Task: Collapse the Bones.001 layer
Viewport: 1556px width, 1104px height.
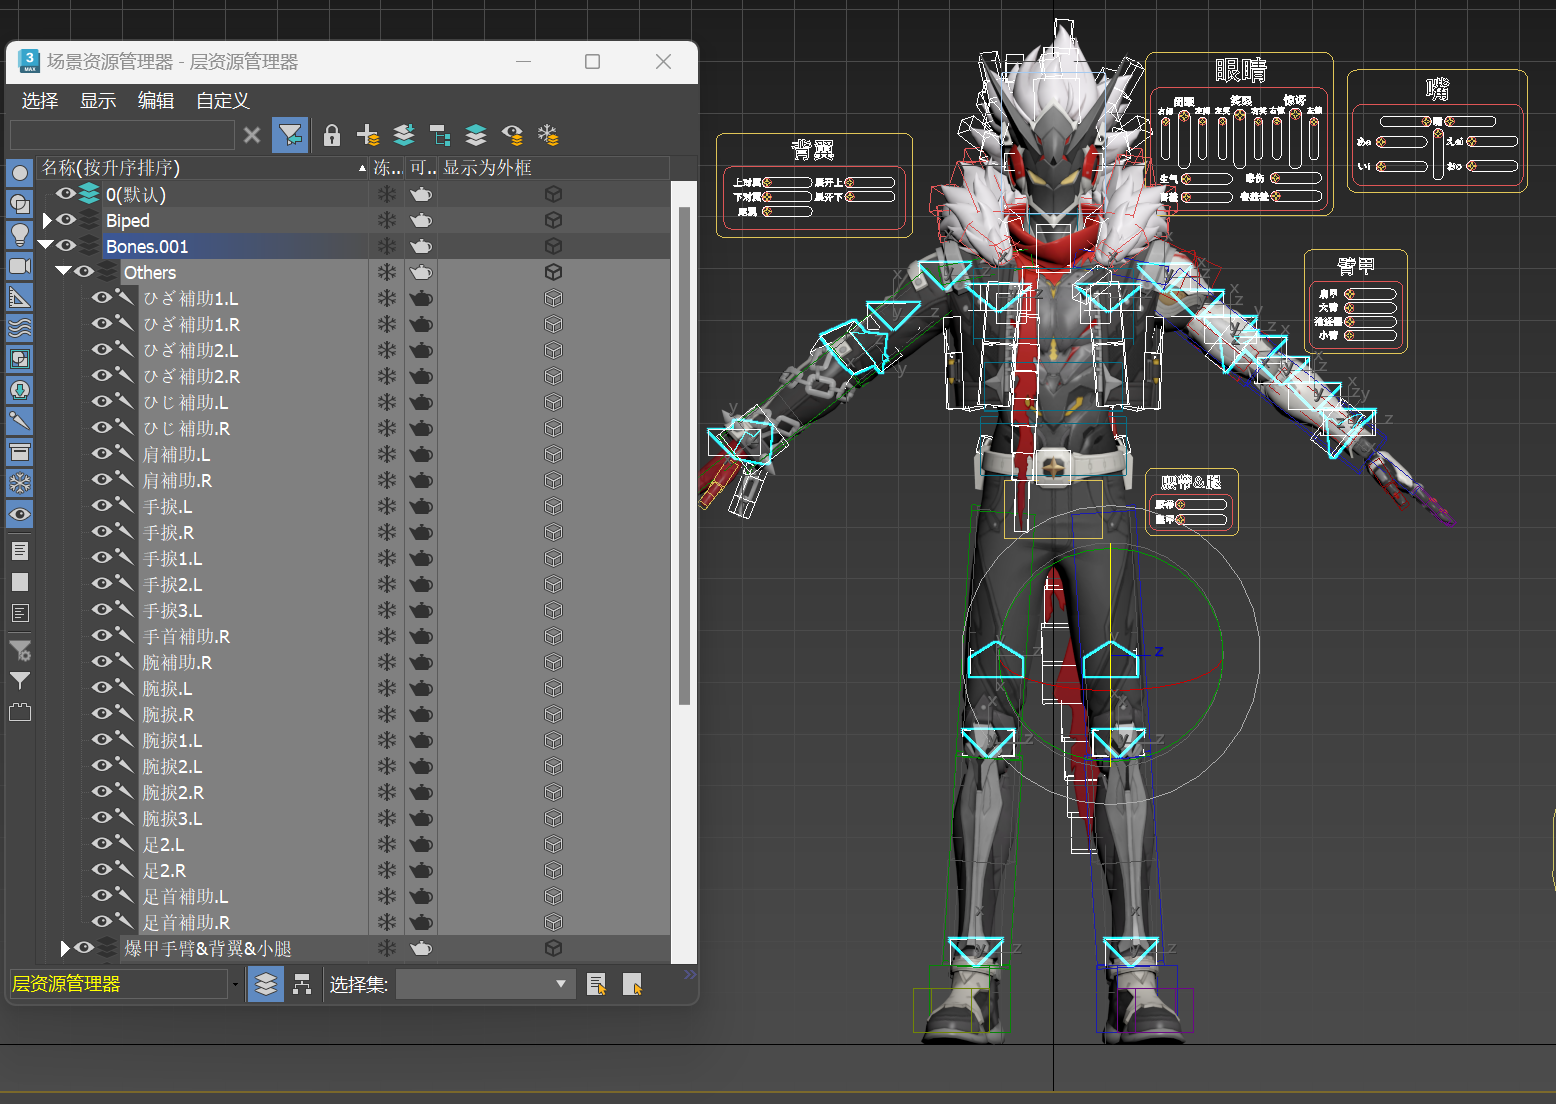Action: [45, 245]
